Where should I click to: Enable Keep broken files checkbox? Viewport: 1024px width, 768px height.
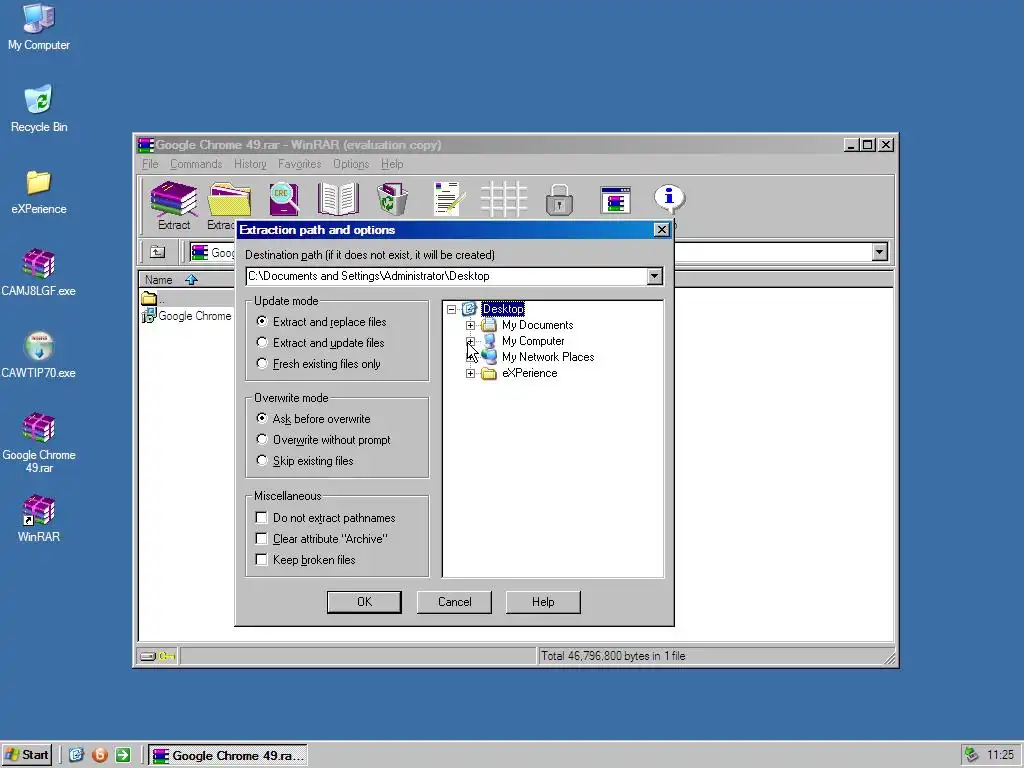tap(262, 560)
